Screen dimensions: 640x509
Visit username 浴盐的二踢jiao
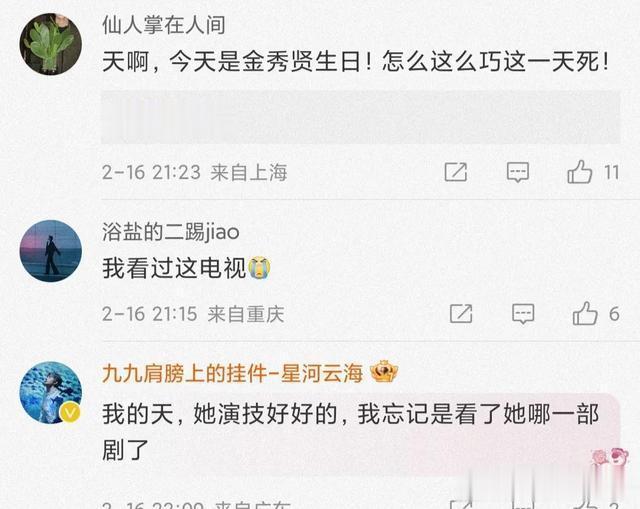(171, 232)
